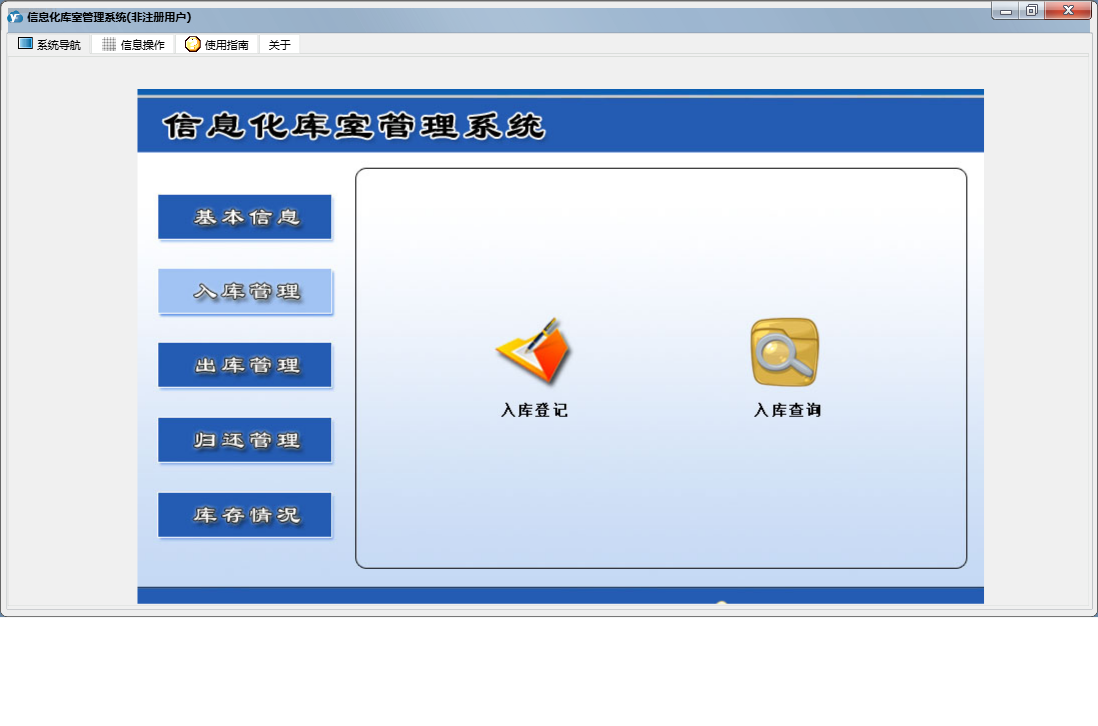Click the 系统导航 monitor icon
Screen dimensions: 1098x726
point(25,43)
